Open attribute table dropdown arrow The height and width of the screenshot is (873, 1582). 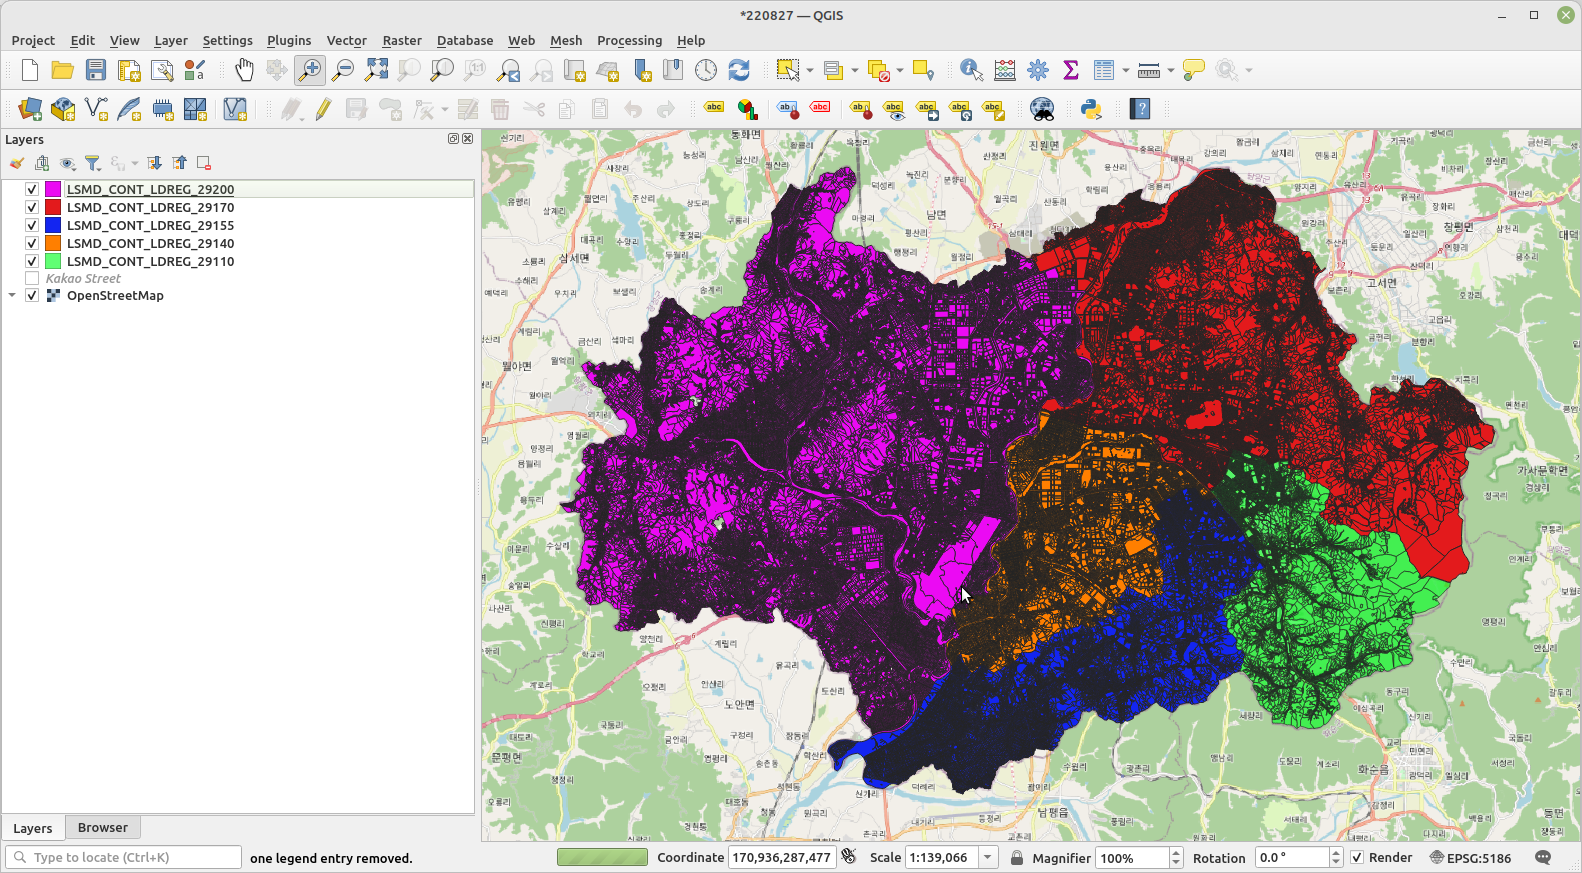coord(1125,70)
